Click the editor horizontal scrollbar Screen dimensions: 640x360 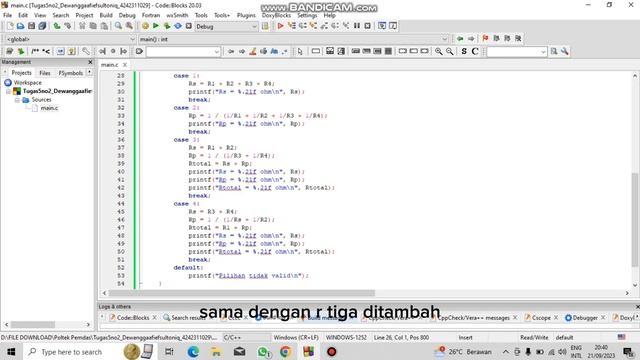click(x=242, y=293)
